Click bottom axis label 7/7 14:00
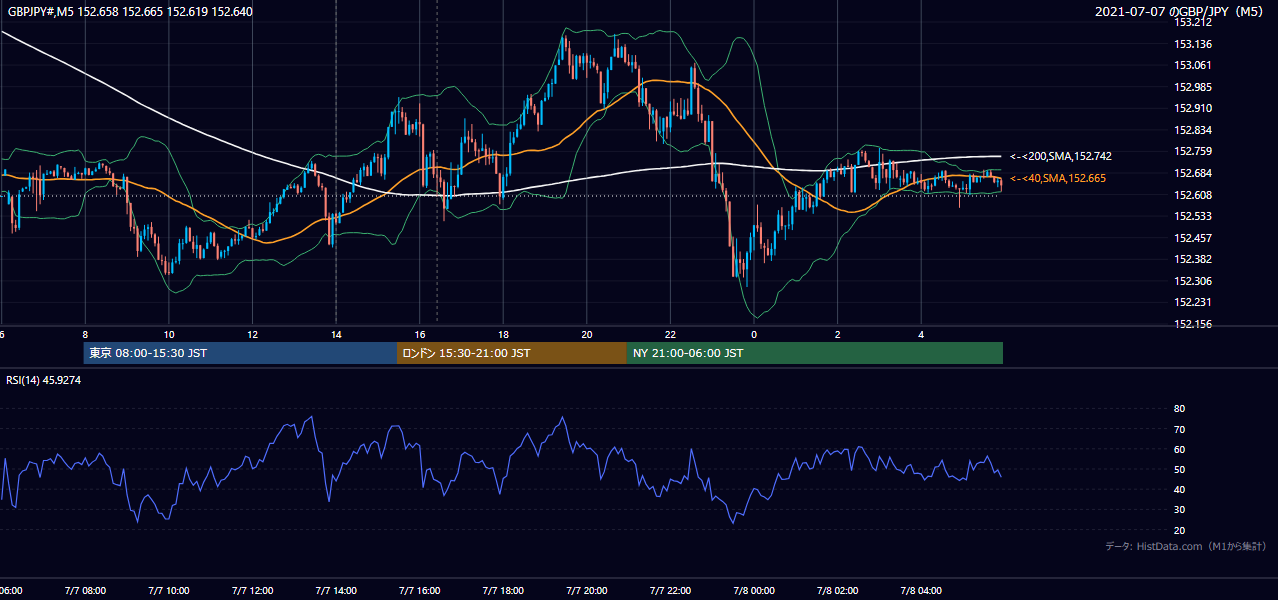Screen dimensions: 1278x600 pos(336,591)
